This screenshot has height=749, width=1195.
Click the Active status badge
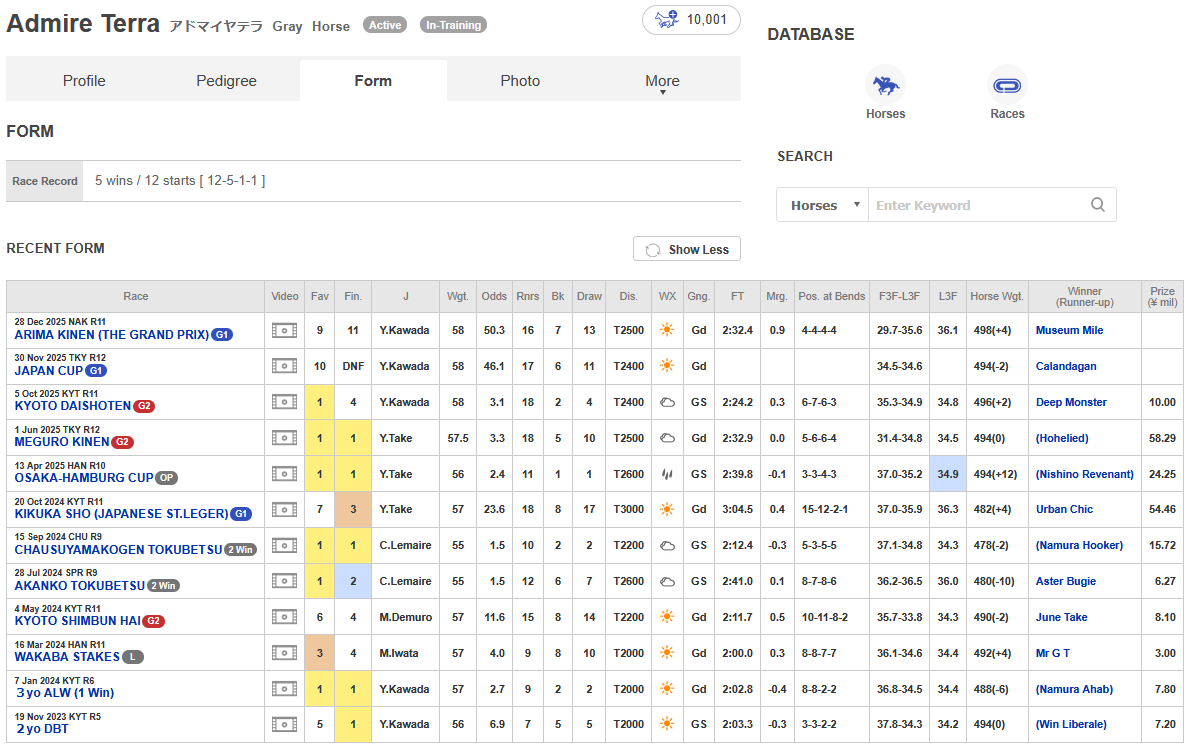click(x=385, y=25)
